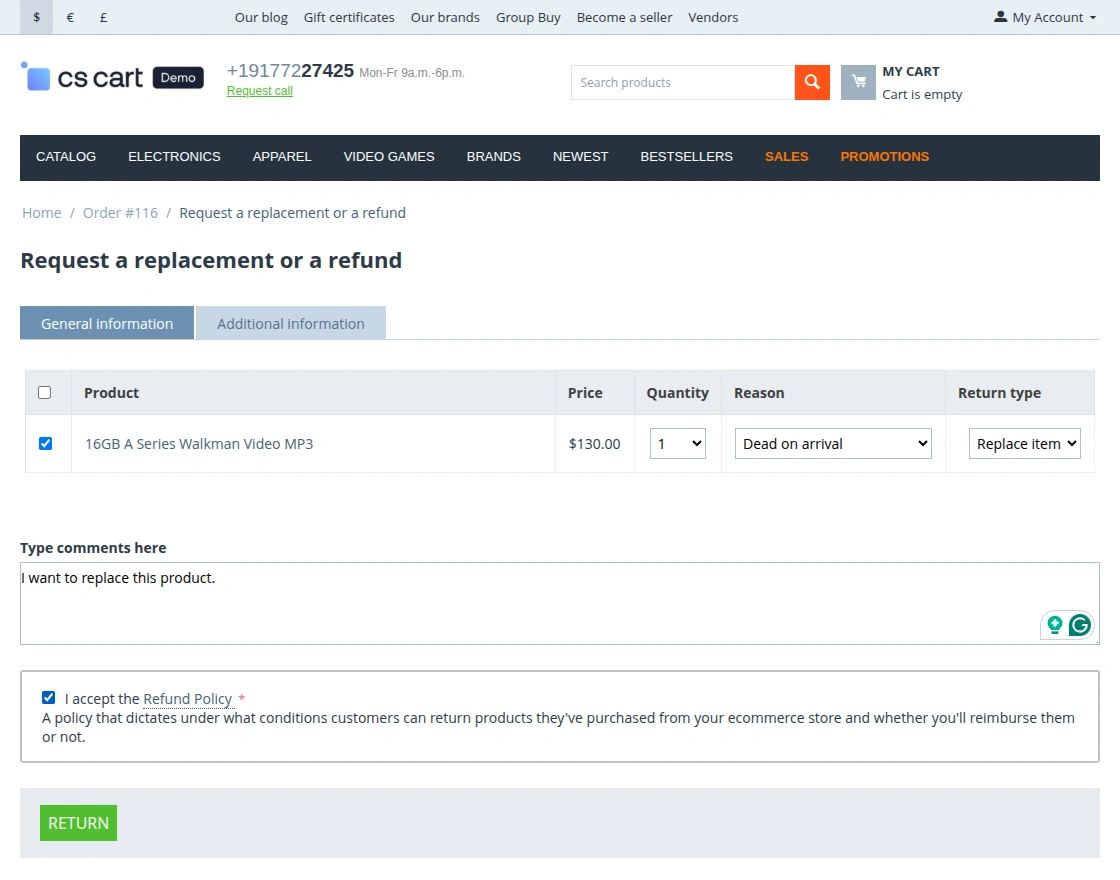The height and width of the screenshot is (880, 1120).
Task: Click the green lightbulb suggestion icon
Action: click(x=1054, y=625)
